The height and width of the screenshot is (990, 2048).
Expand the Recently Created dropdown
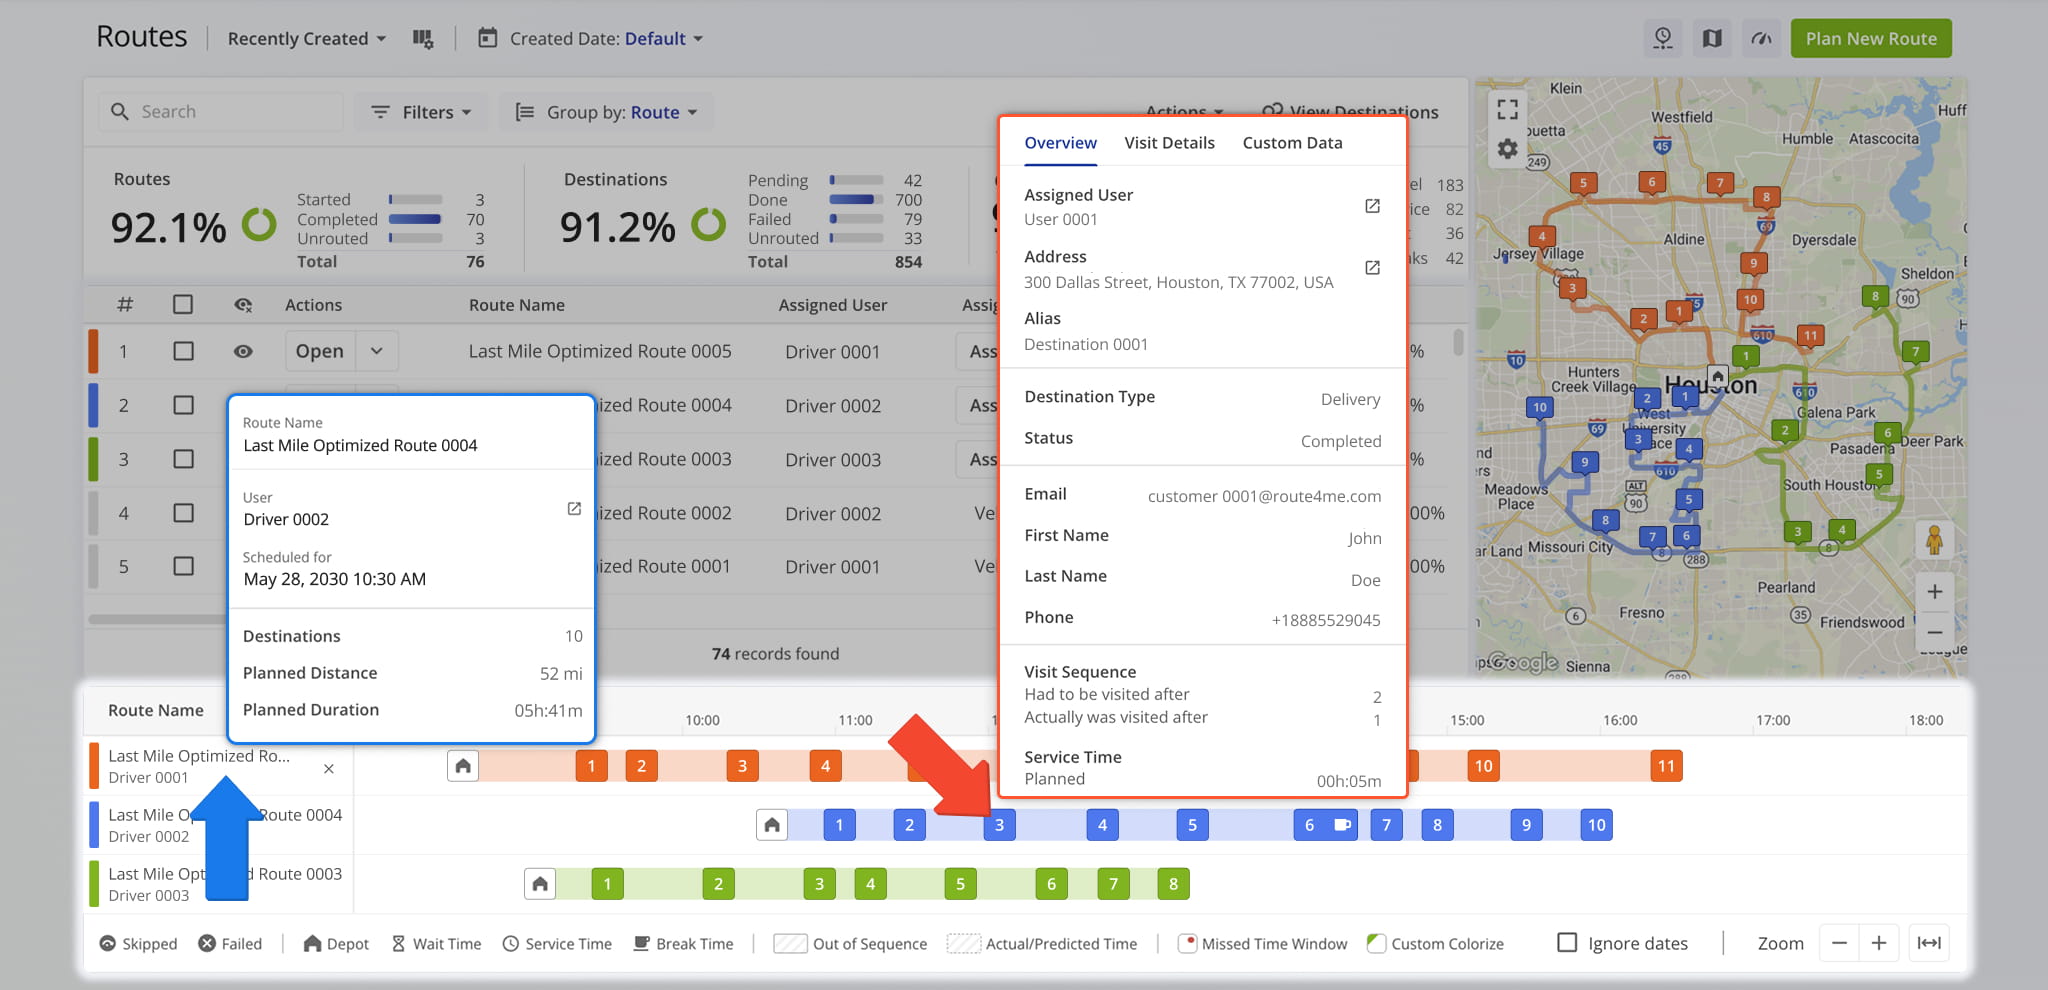pyautogui.click(x=306, y=39)
